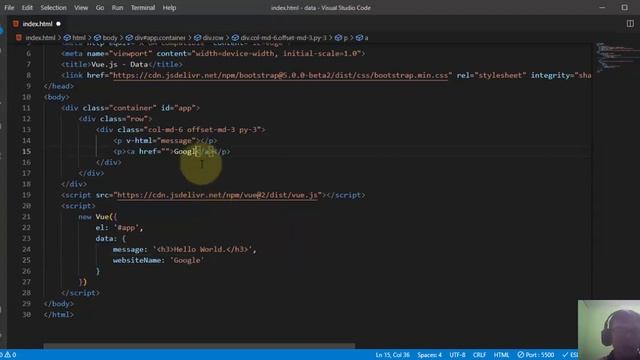Click line number 15 in gutter
The width and height of the screenshot is (640, 360).
26,151
